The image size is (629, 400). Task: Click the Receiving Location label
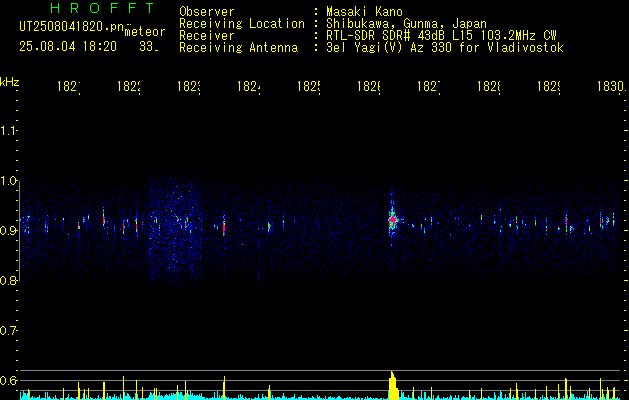point(242,24)
